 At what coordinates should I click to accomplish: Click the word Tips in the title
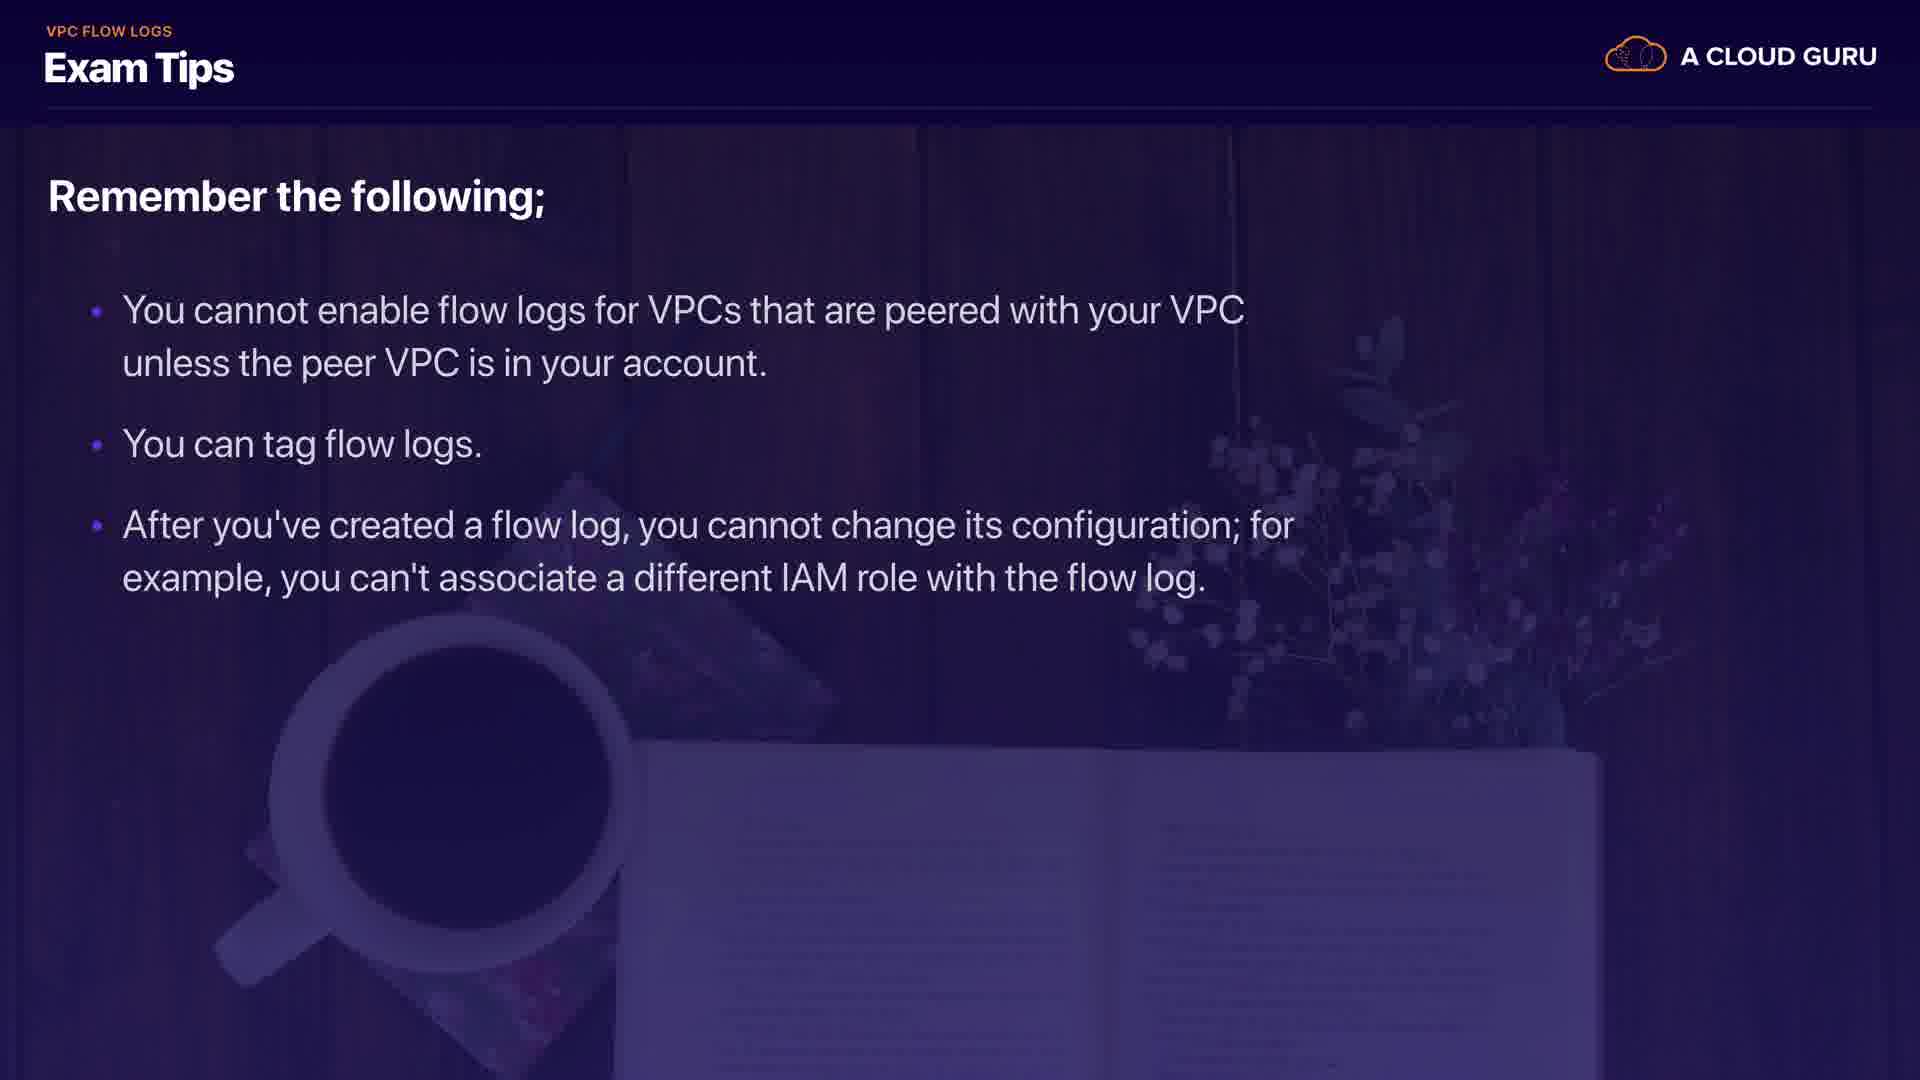pos(195,69)
